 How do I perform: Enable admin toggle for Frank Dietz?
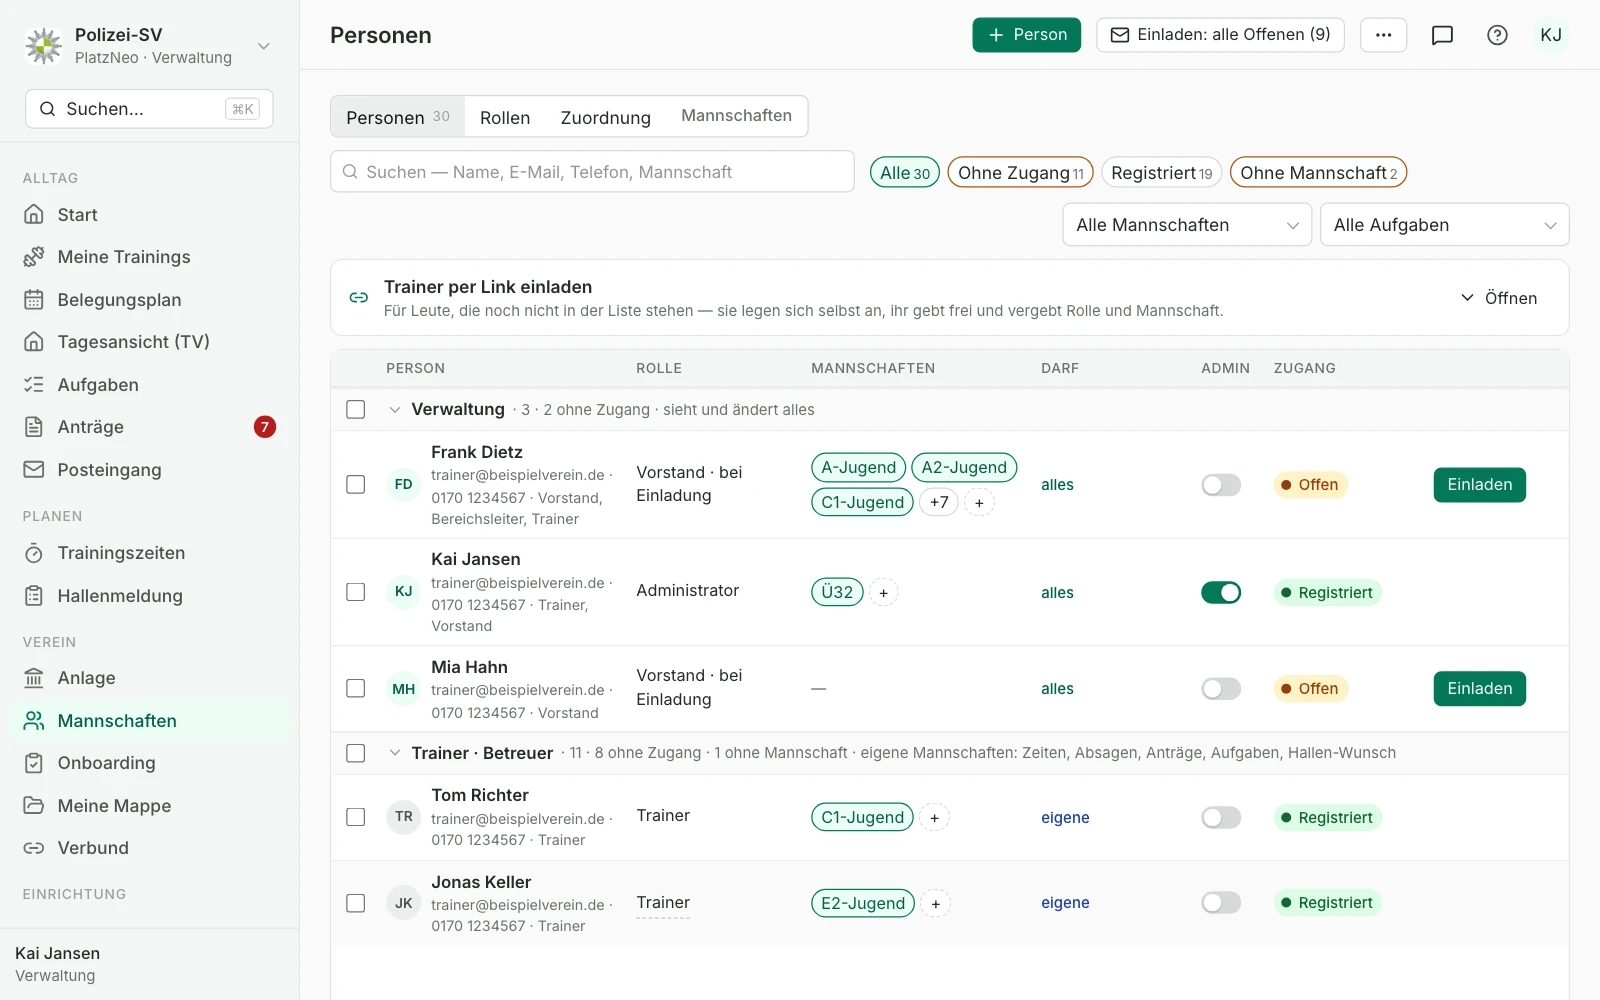[1221, 485]
